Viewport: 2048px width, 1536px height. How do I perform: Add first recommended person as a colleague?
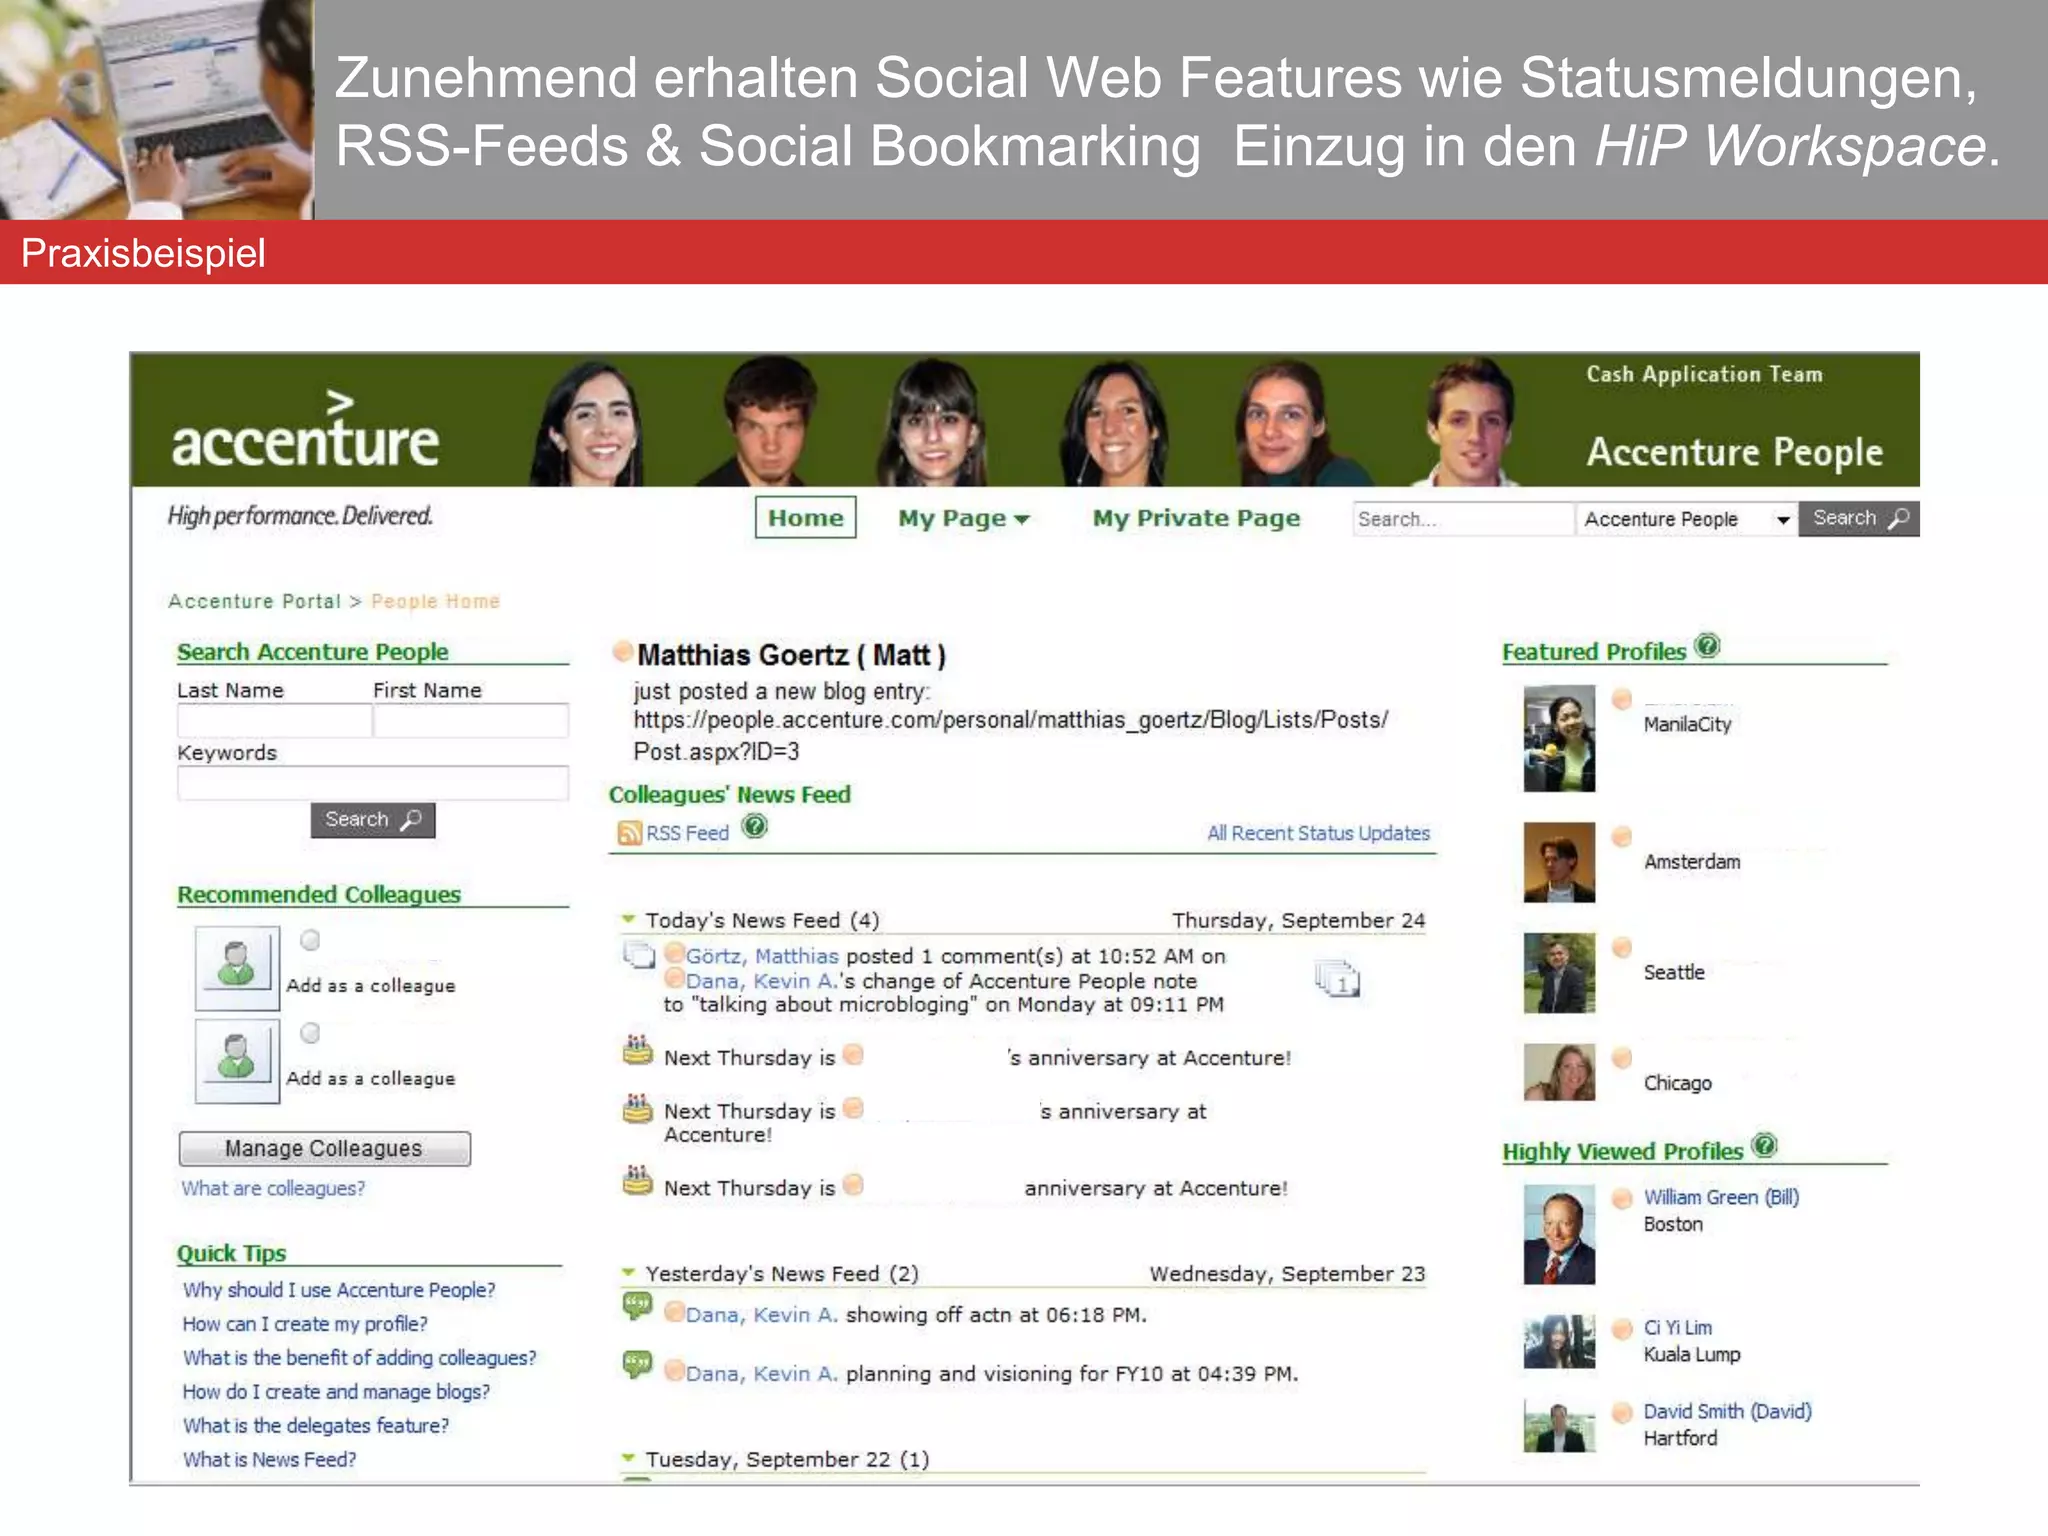coord(370,985)
